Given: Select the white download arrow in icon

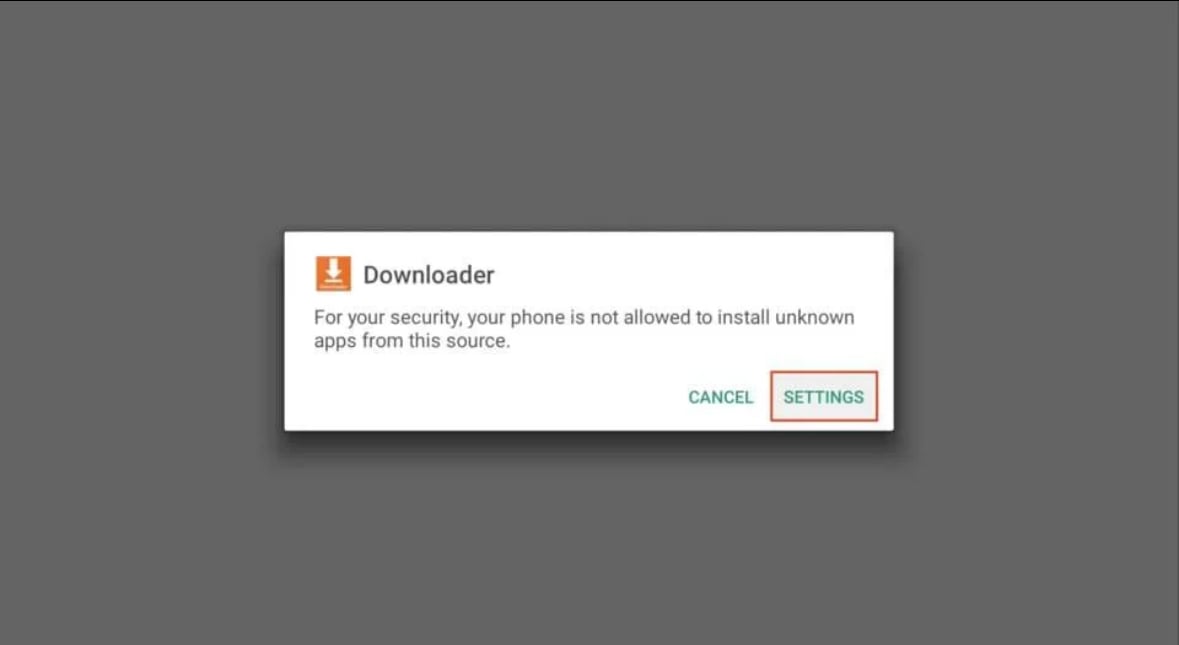Looking at the screenshot, I should [333, 271].
